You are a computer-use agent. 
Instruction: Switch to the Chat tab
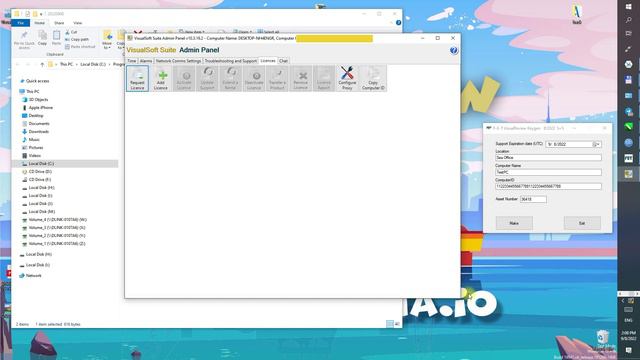tap(283, 61)
